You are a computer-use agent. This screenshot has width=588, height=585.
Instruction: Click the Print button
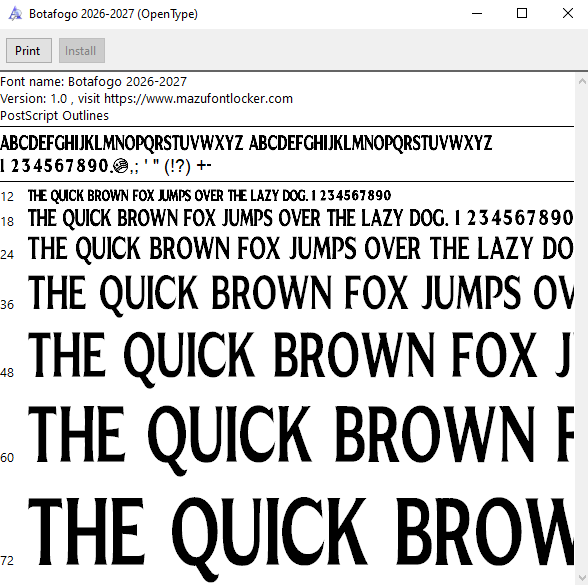pos(29,51)
